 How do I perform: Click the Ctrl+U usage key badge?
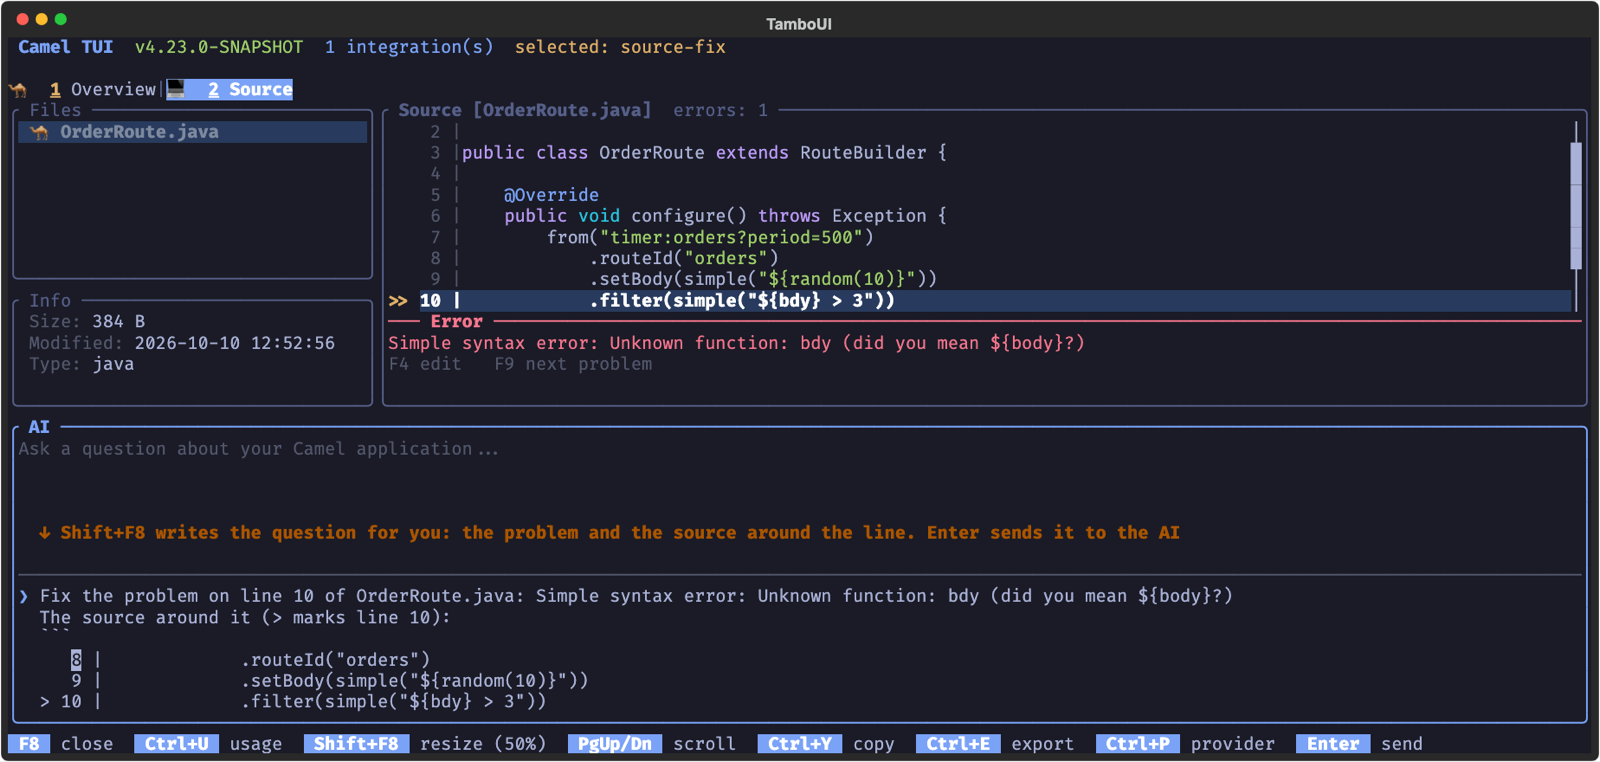(x=177, y=744)
